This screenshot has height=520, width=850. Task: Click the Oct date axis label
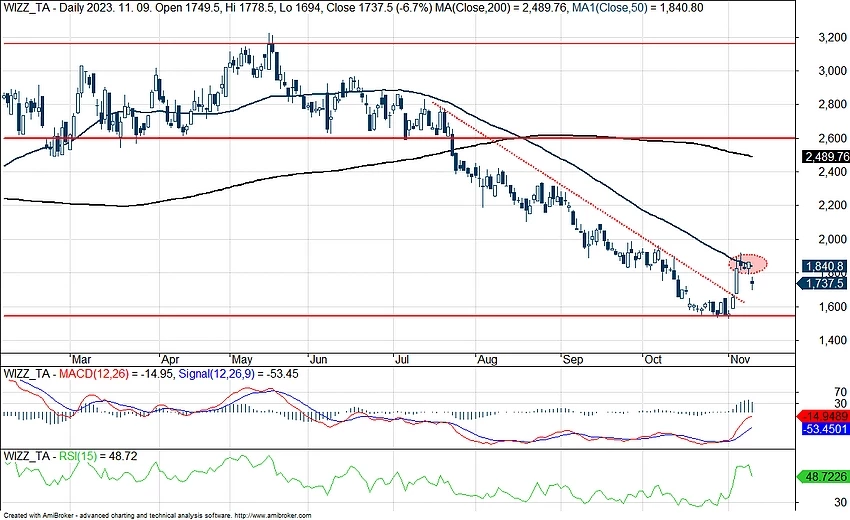[653, 359]
